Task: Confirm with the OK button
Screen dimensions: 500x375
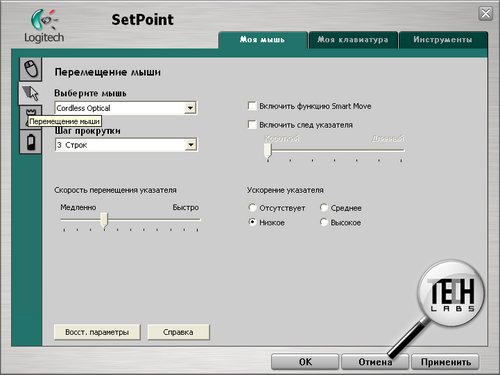Action: (x=305, y=362)
